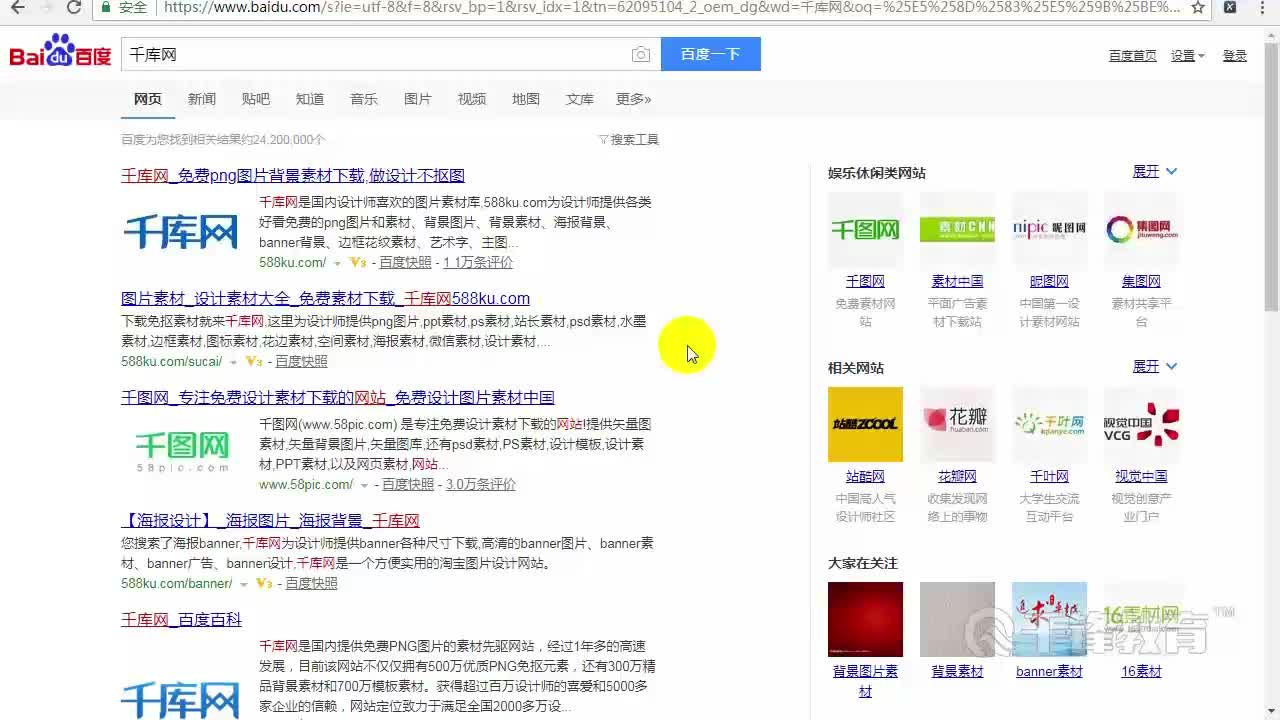Image resolution: width=1280 pixels, height=720 pixels.
Task: Switch to the 图片 tab
Action: click(x=418, y=98)
